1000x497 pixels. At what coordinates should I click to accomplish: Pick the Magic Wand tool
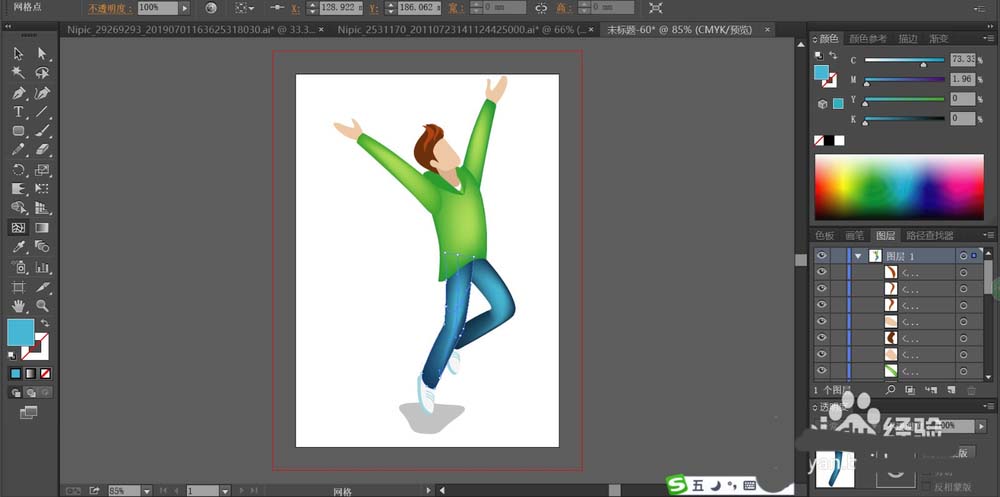click(19, 73)
